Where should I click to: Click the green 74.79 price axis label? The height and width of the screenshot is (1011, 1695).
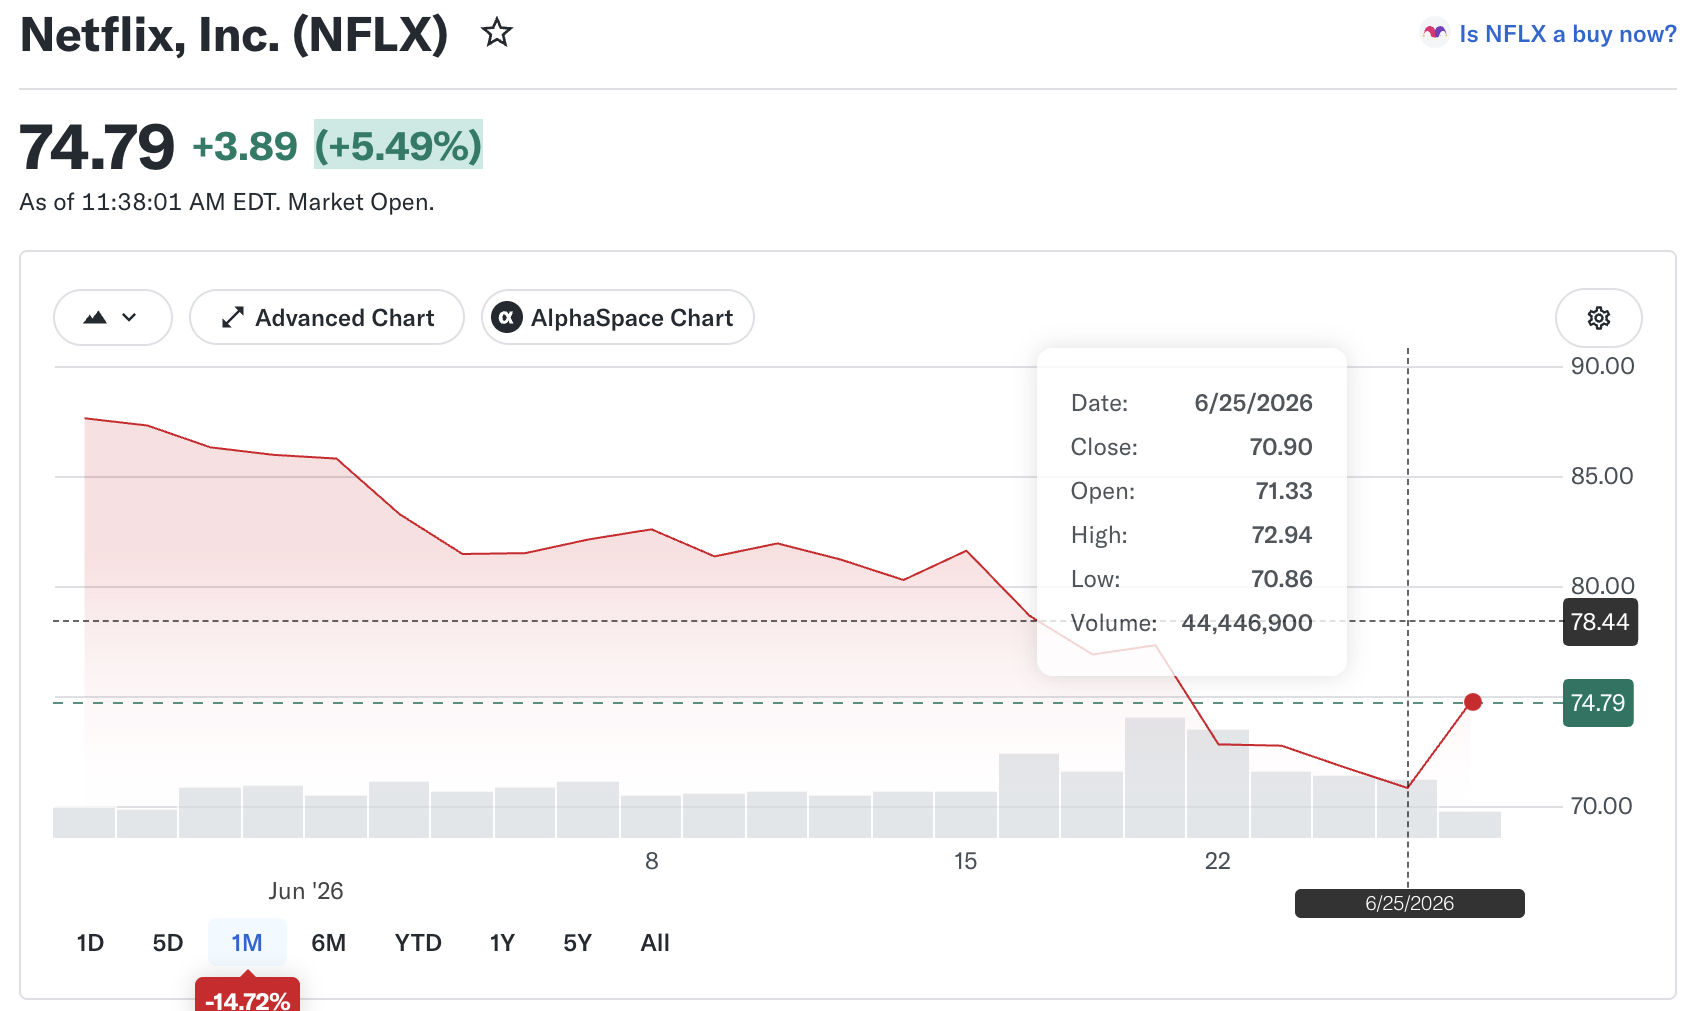(1598, 703)
